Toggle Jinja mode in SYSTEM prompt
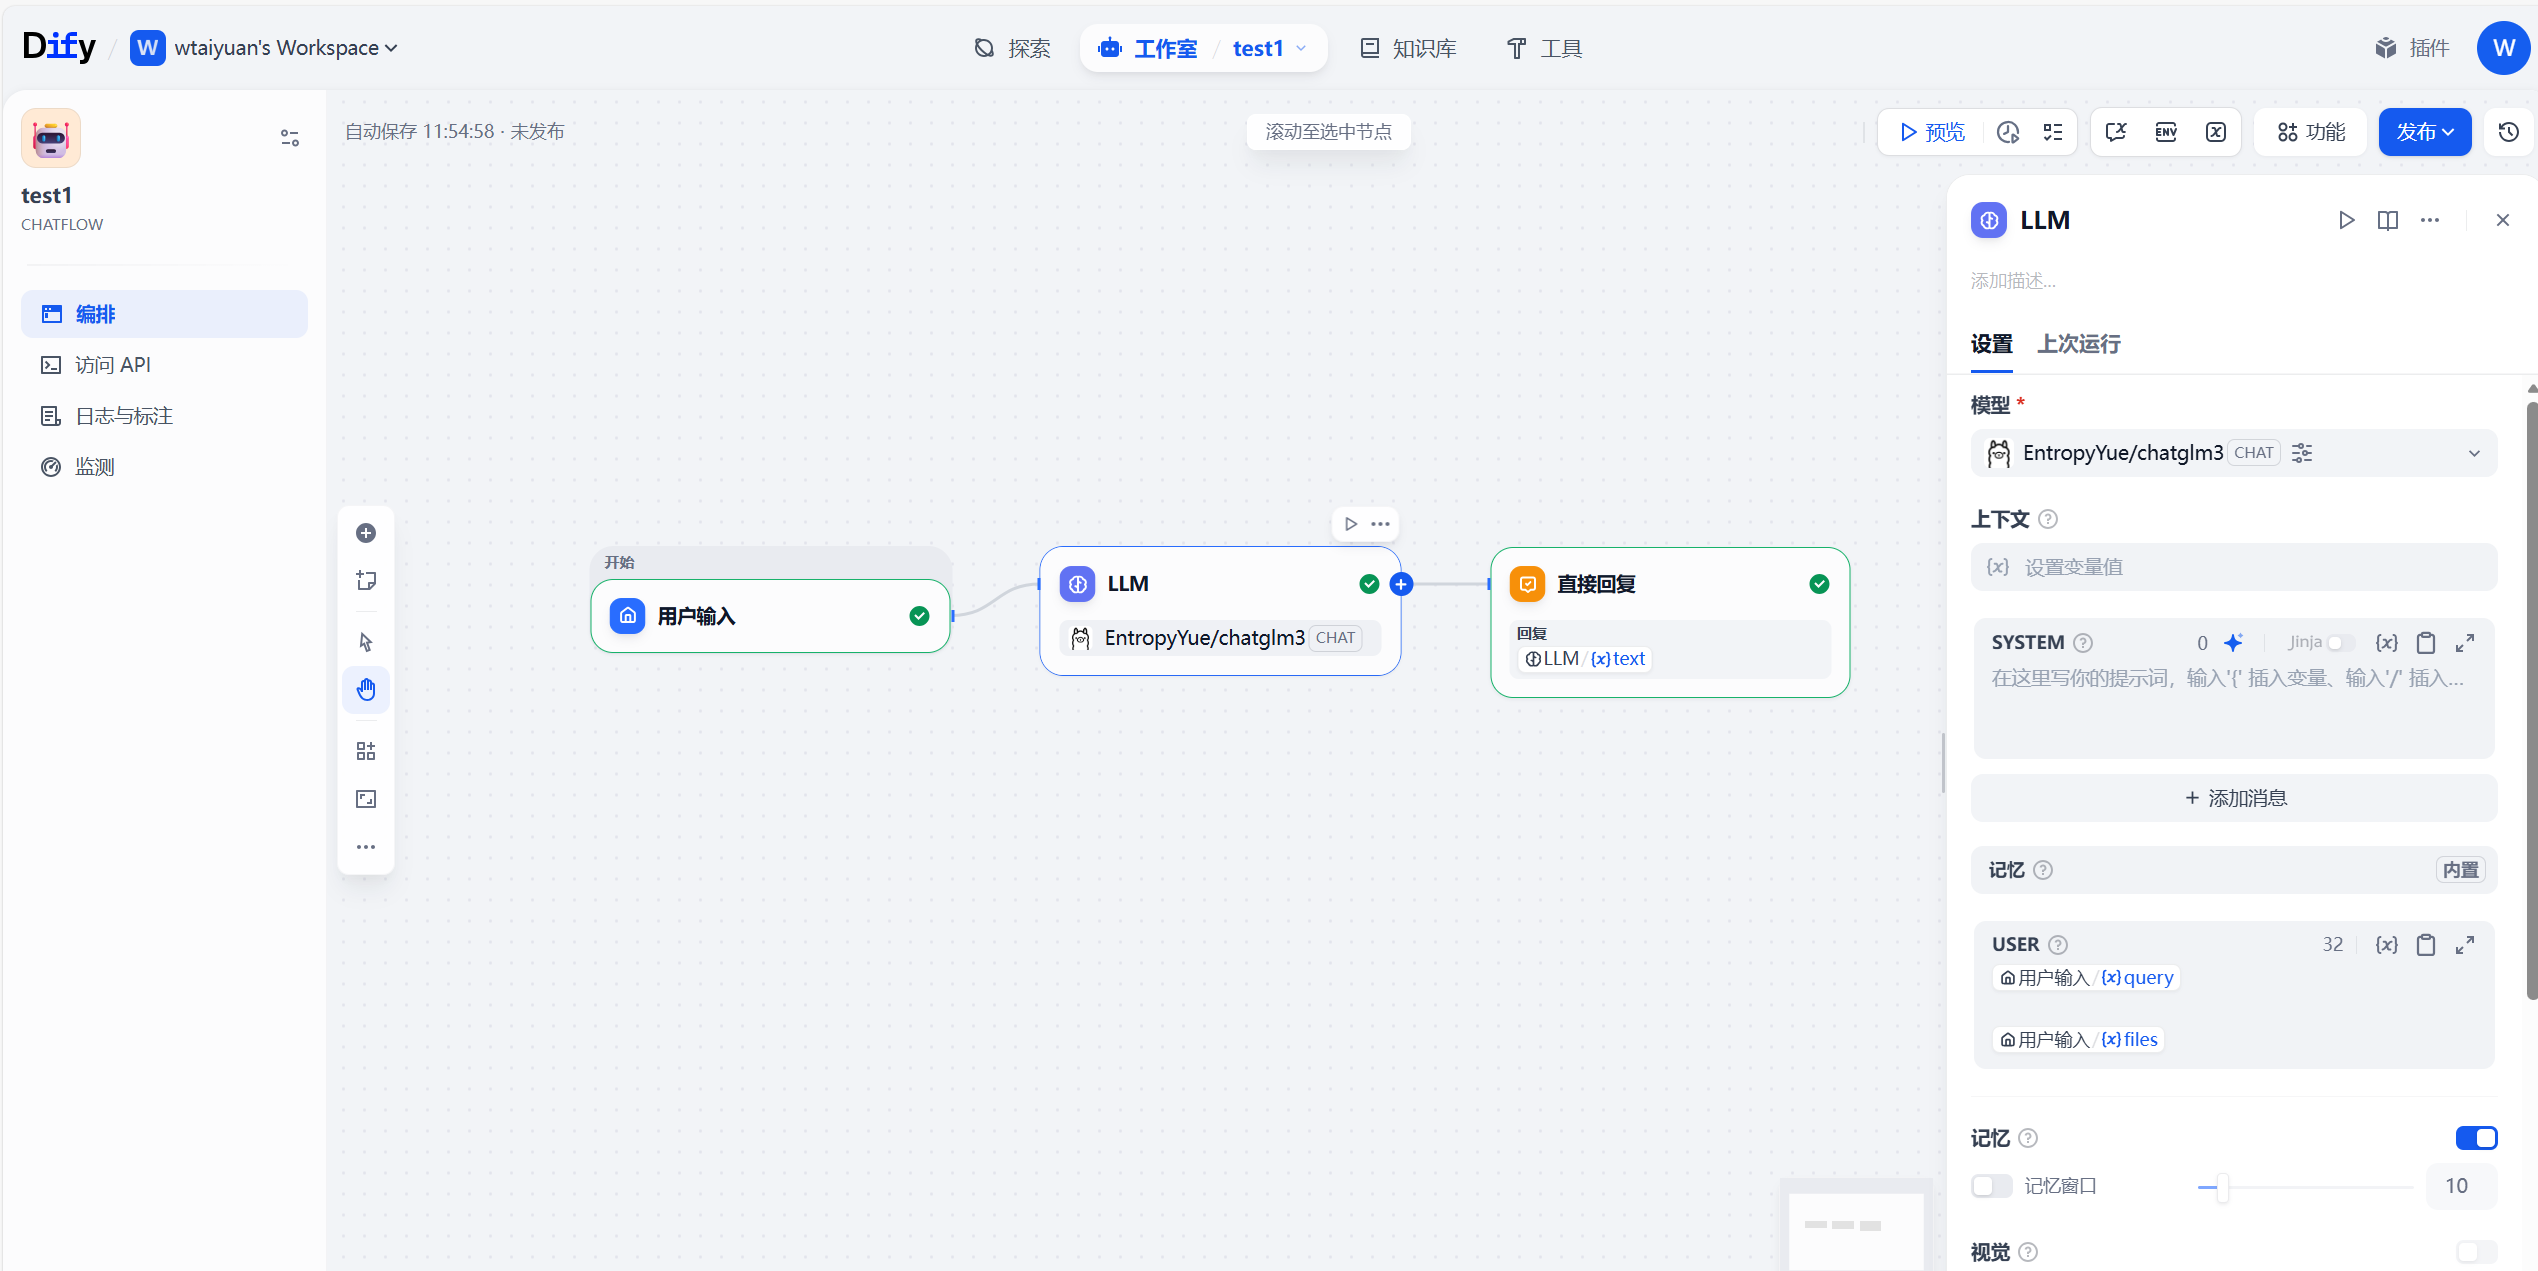 [2339, 643]
